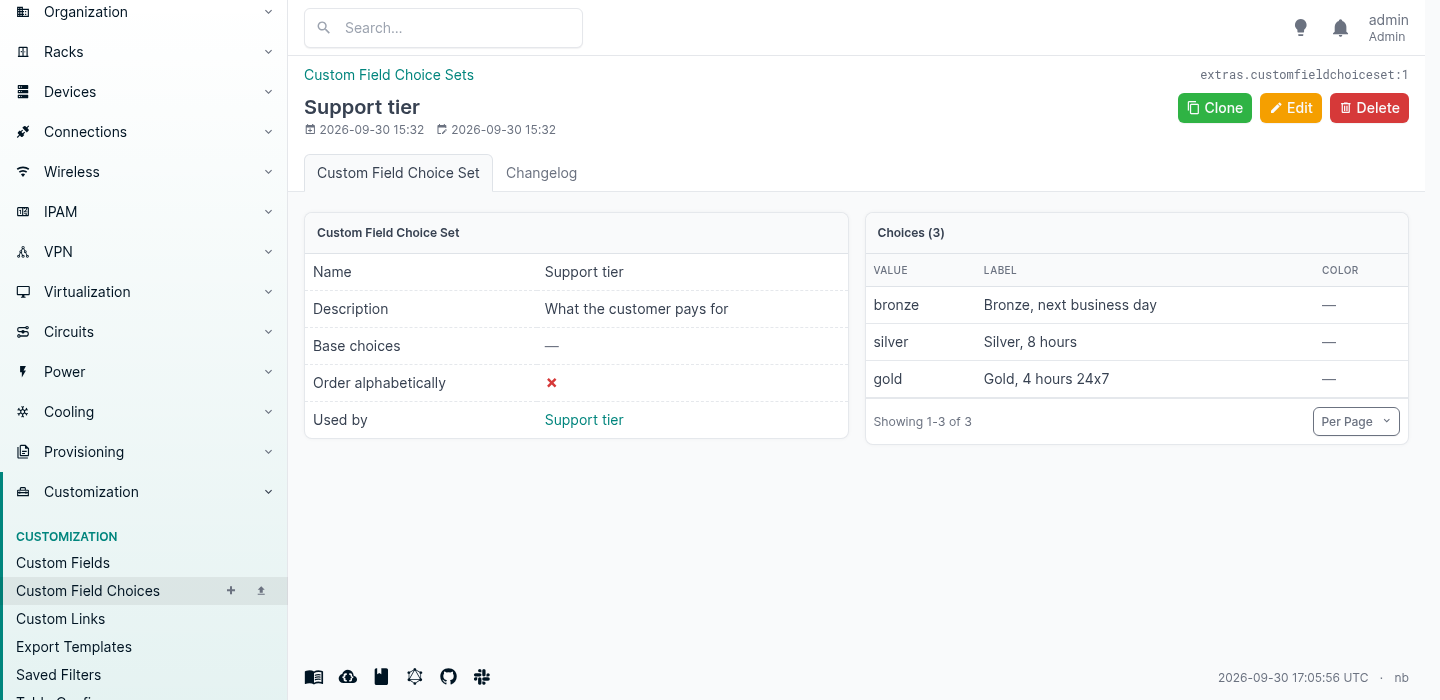Viewport: 1440px width, 700px height.
Task: Click the Organization building icon in sidebar
Action: tap(23, 12)
